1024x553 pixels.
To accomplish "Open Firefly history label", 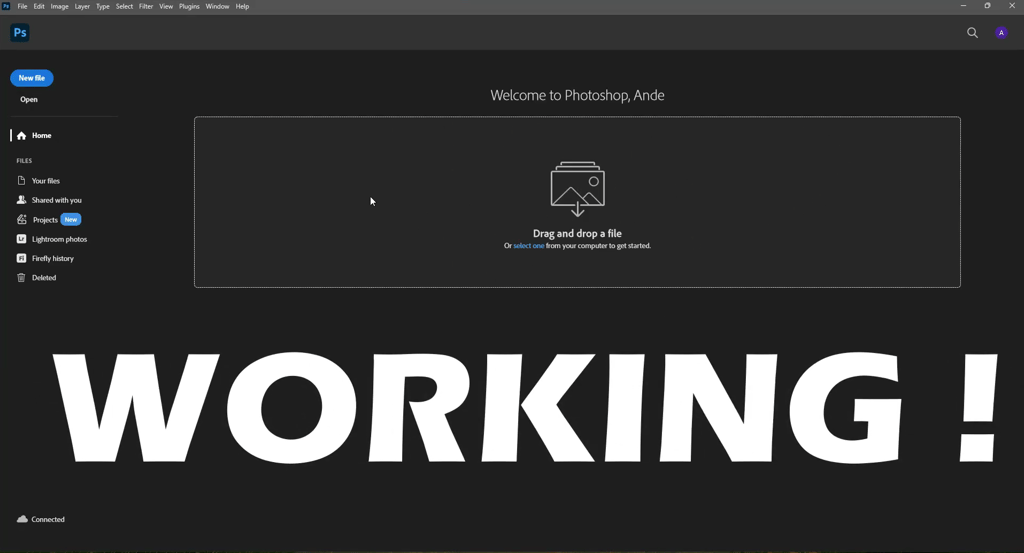I will click(x=53, y=259).
